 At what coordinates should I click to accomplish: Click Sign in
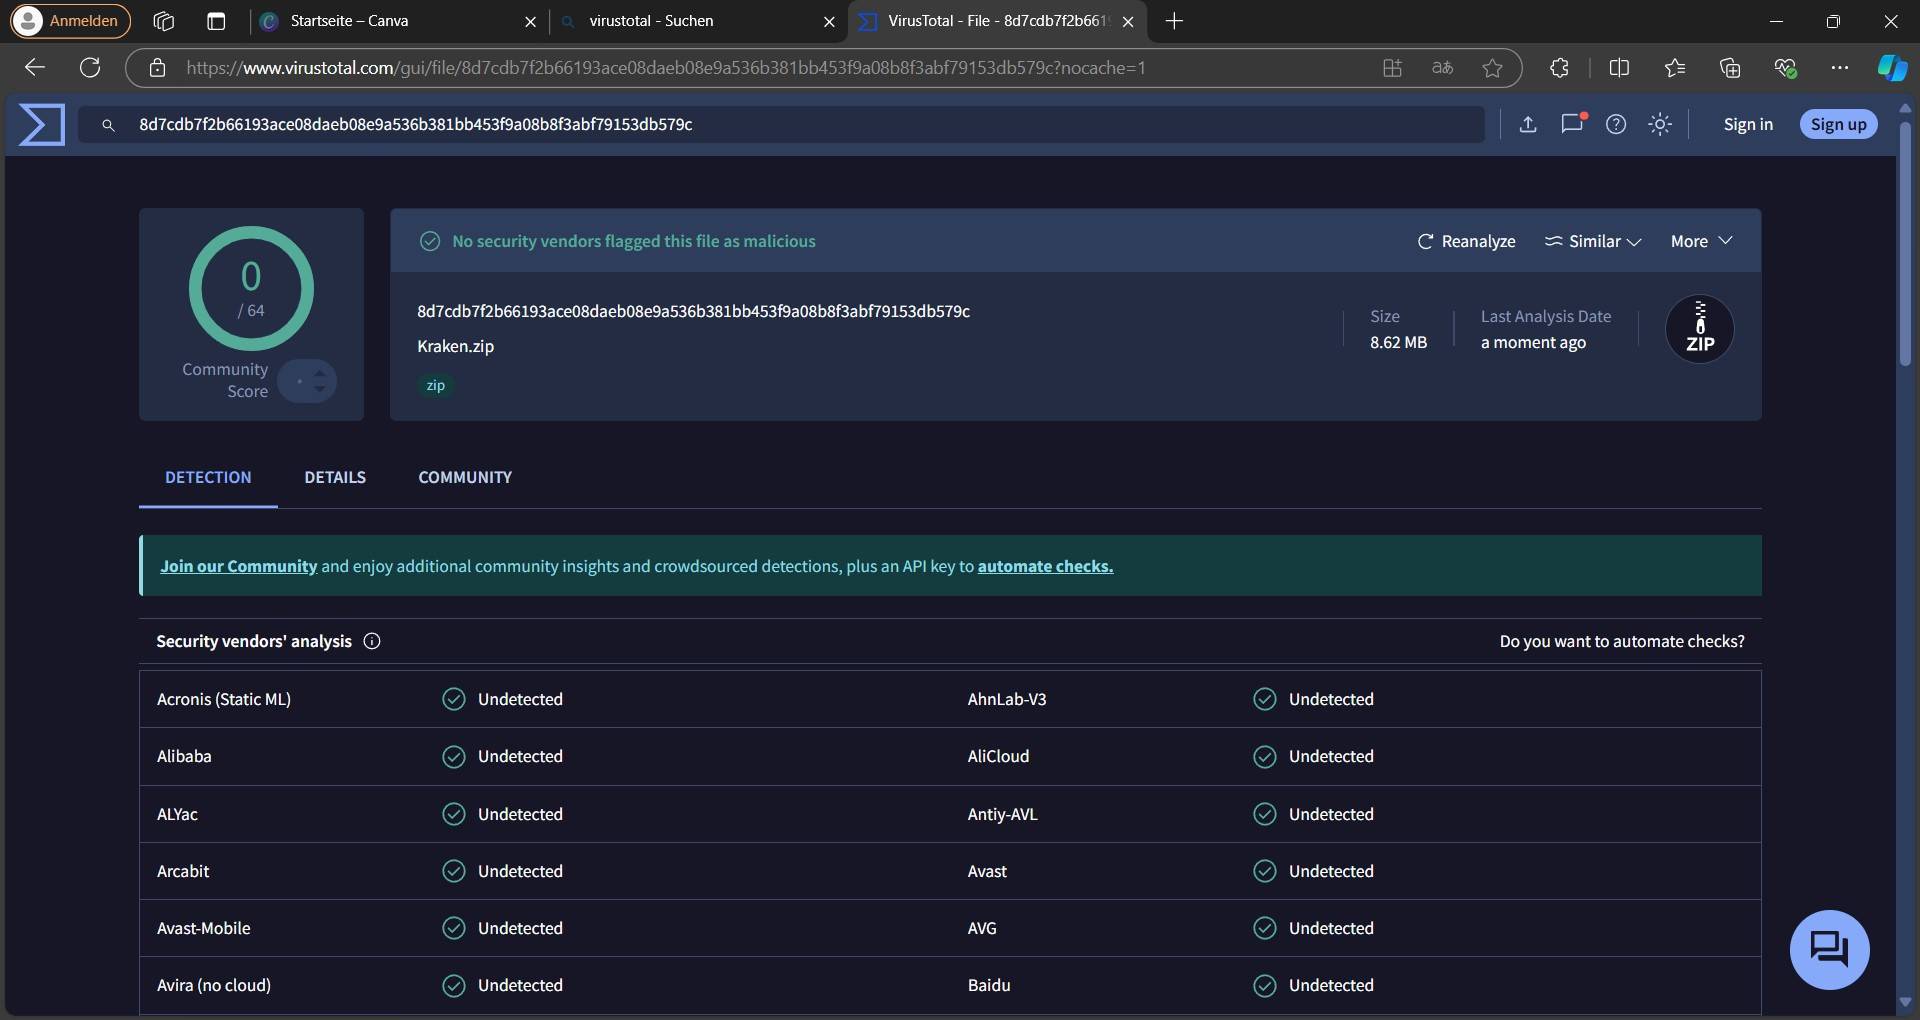click(x=1748, y=124)
